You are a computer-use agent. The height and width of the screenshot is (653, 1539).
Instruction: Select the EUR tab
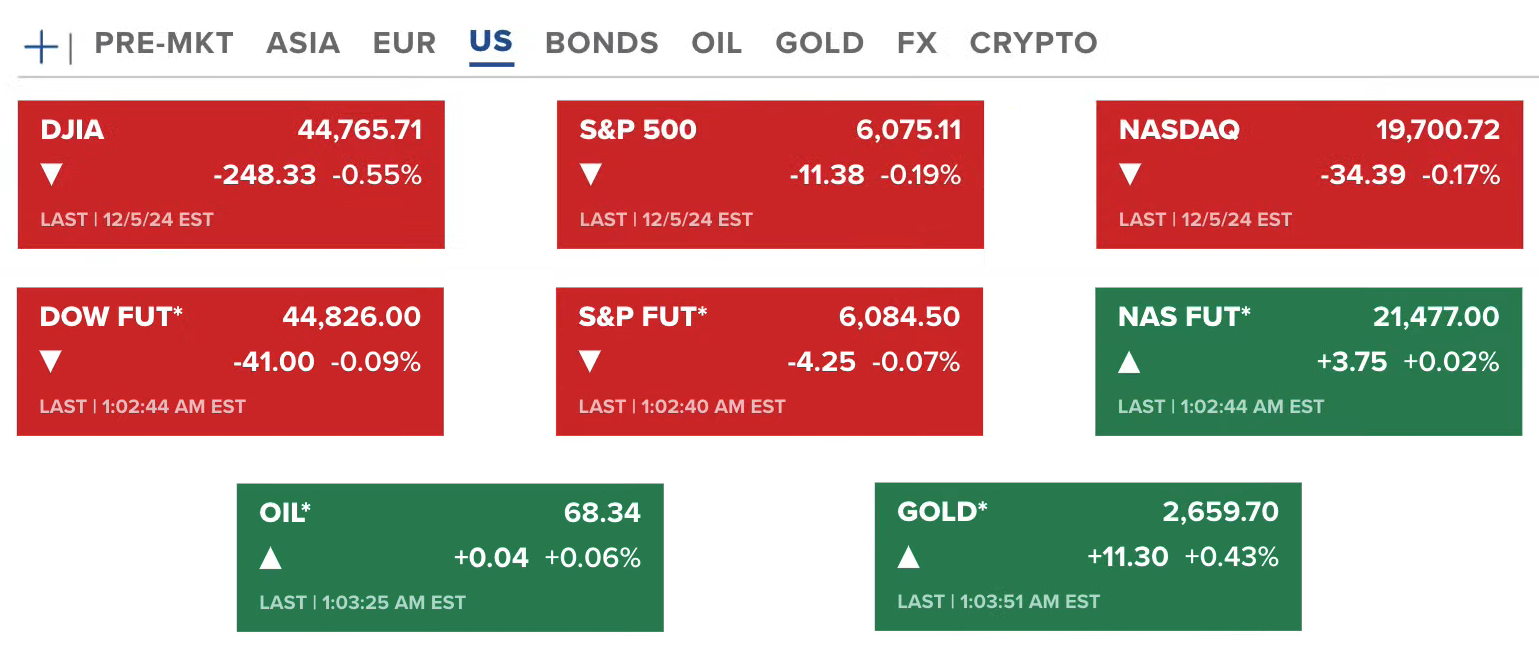(x=404, y=43)
